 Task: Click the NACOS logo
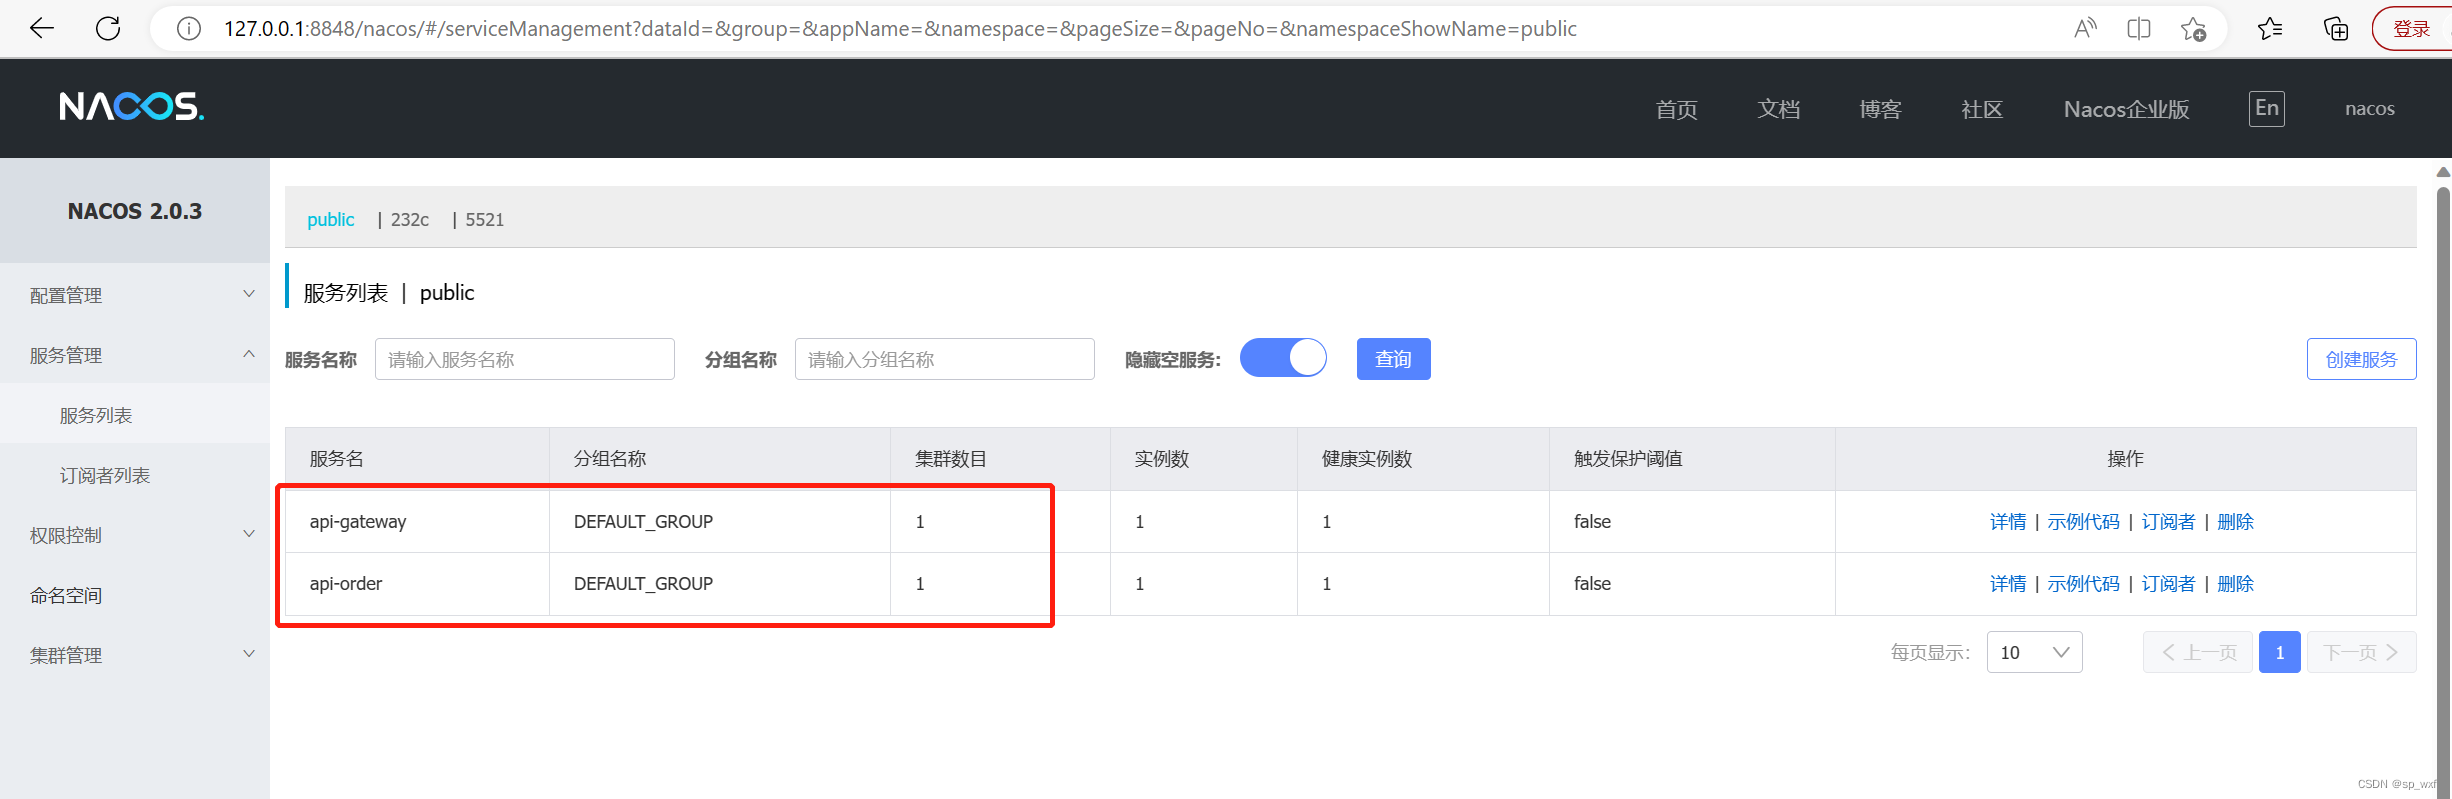(x=132, y=106)
